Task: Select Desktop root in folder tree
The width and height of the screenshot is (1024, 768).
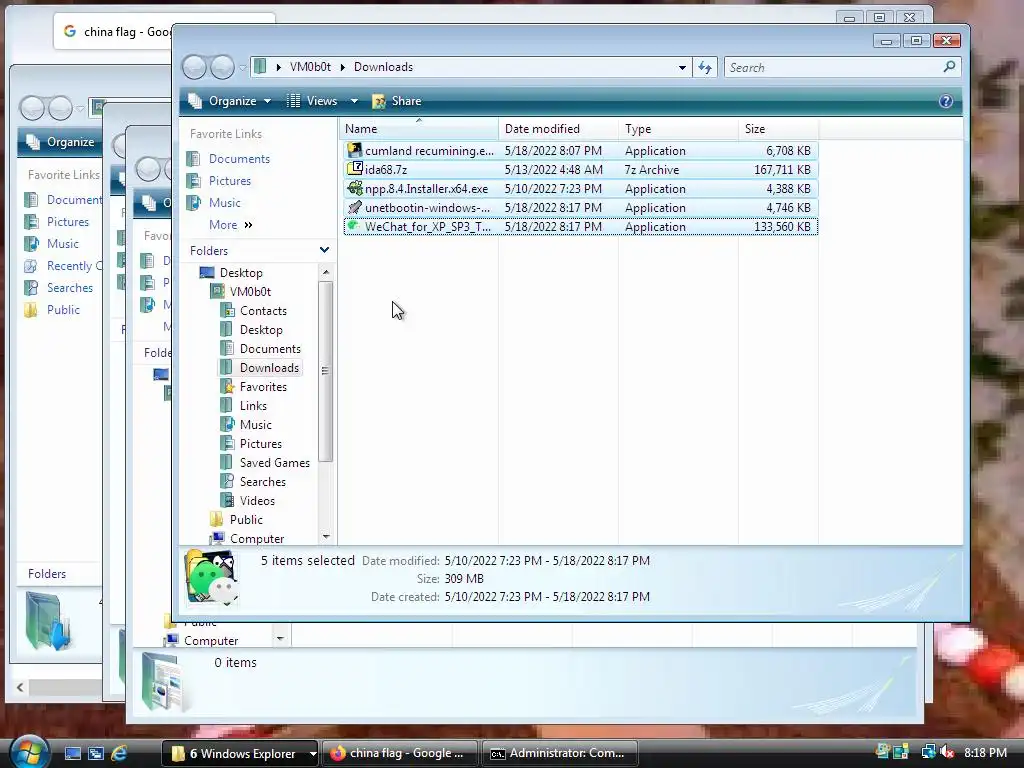Action: click(x=241, y=272)
